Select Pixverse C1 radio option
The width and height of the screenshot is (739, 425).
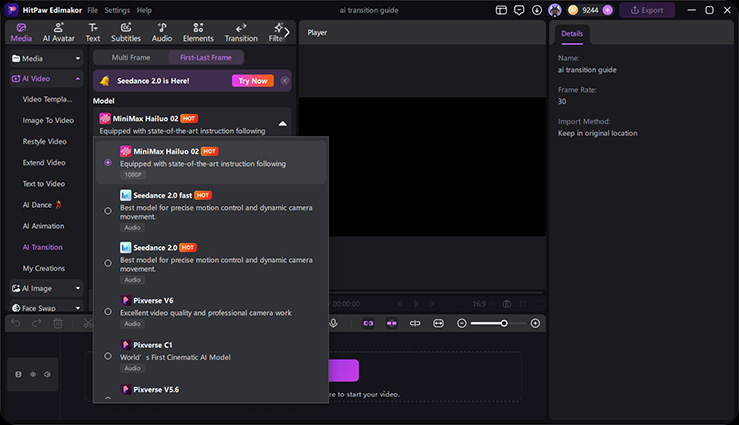pyautogui.click(x=108, y=356)
